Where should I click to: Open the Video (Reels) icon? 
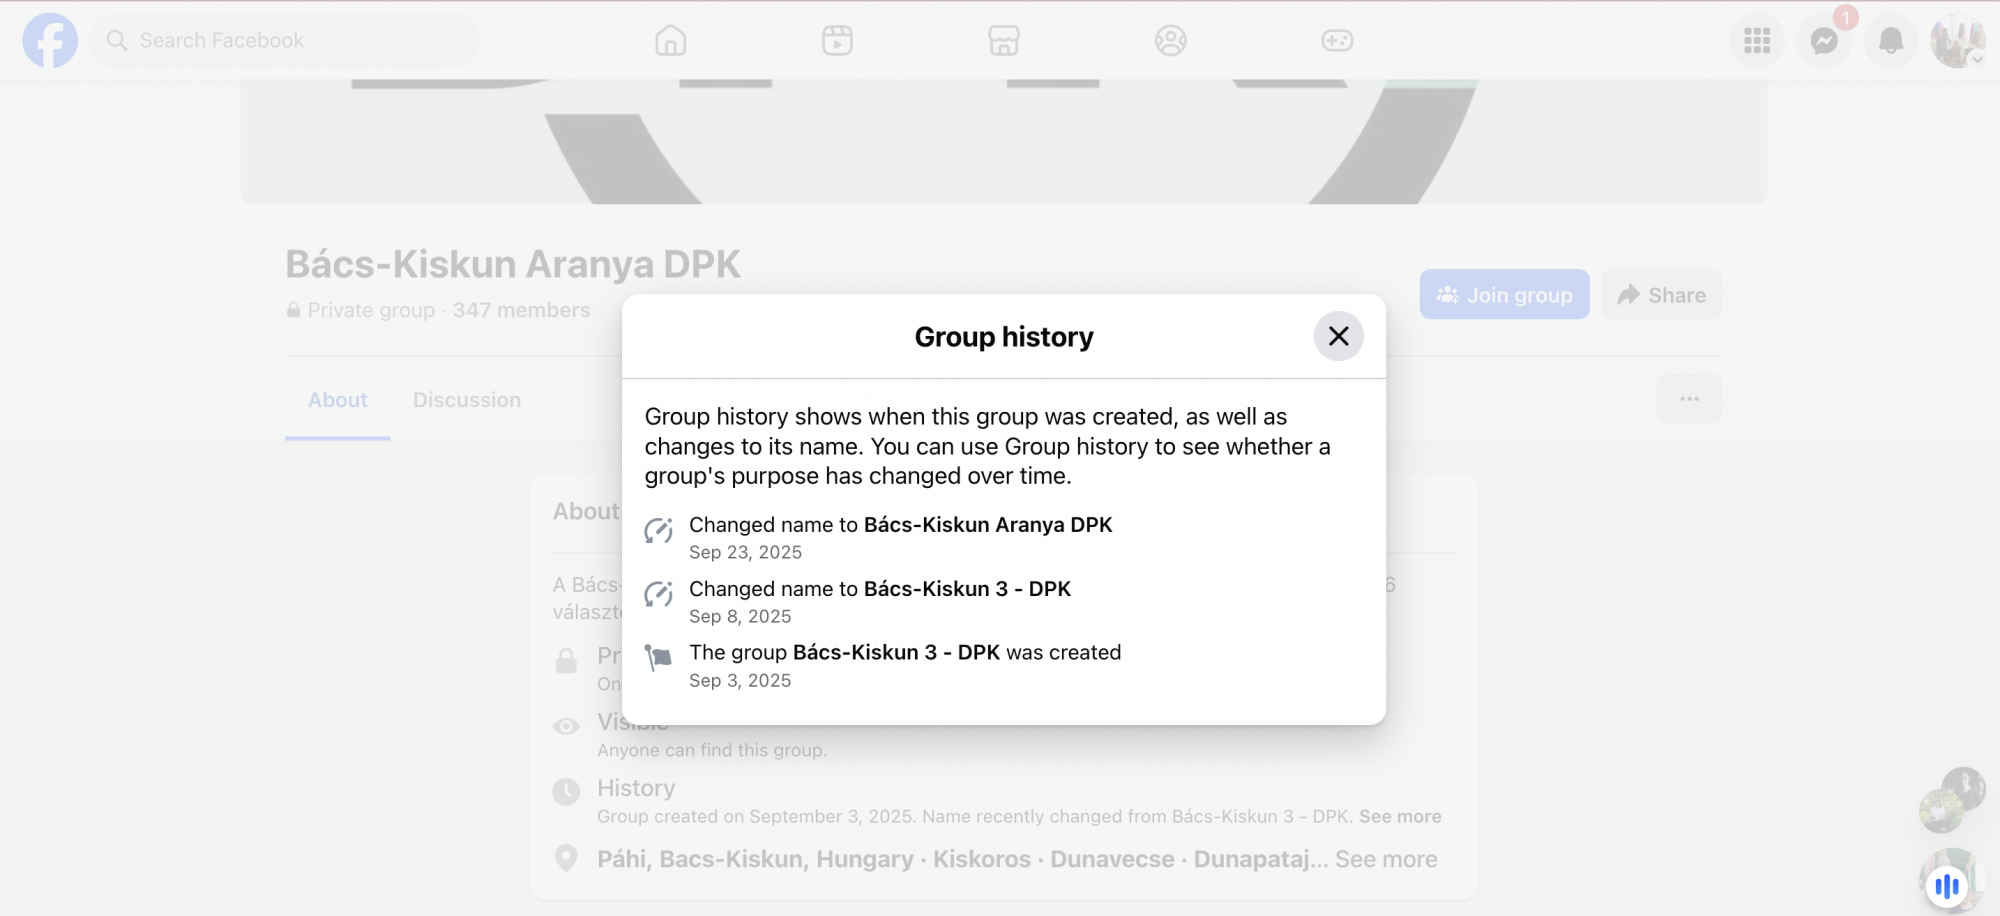point(837,41)
